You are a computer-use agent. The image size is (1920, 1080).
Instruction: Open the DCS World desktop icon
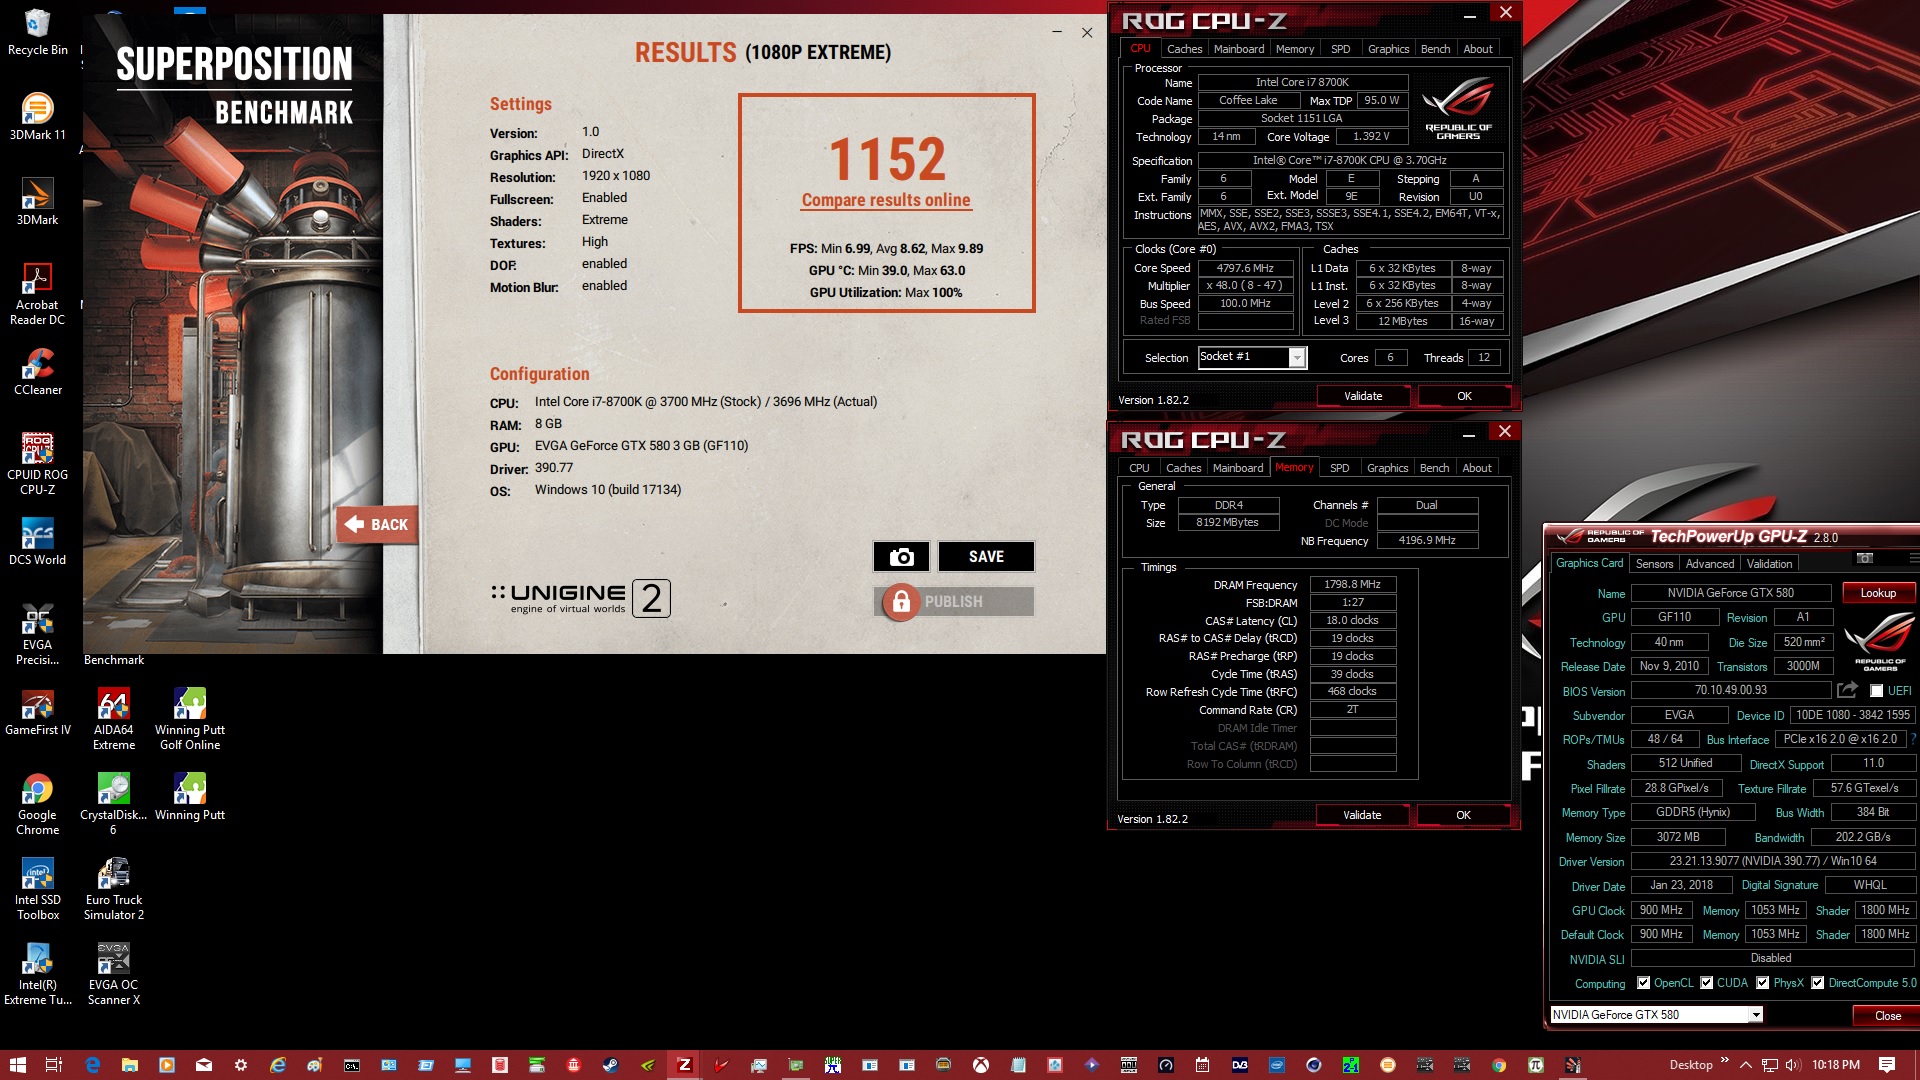[x=38, y=542]
